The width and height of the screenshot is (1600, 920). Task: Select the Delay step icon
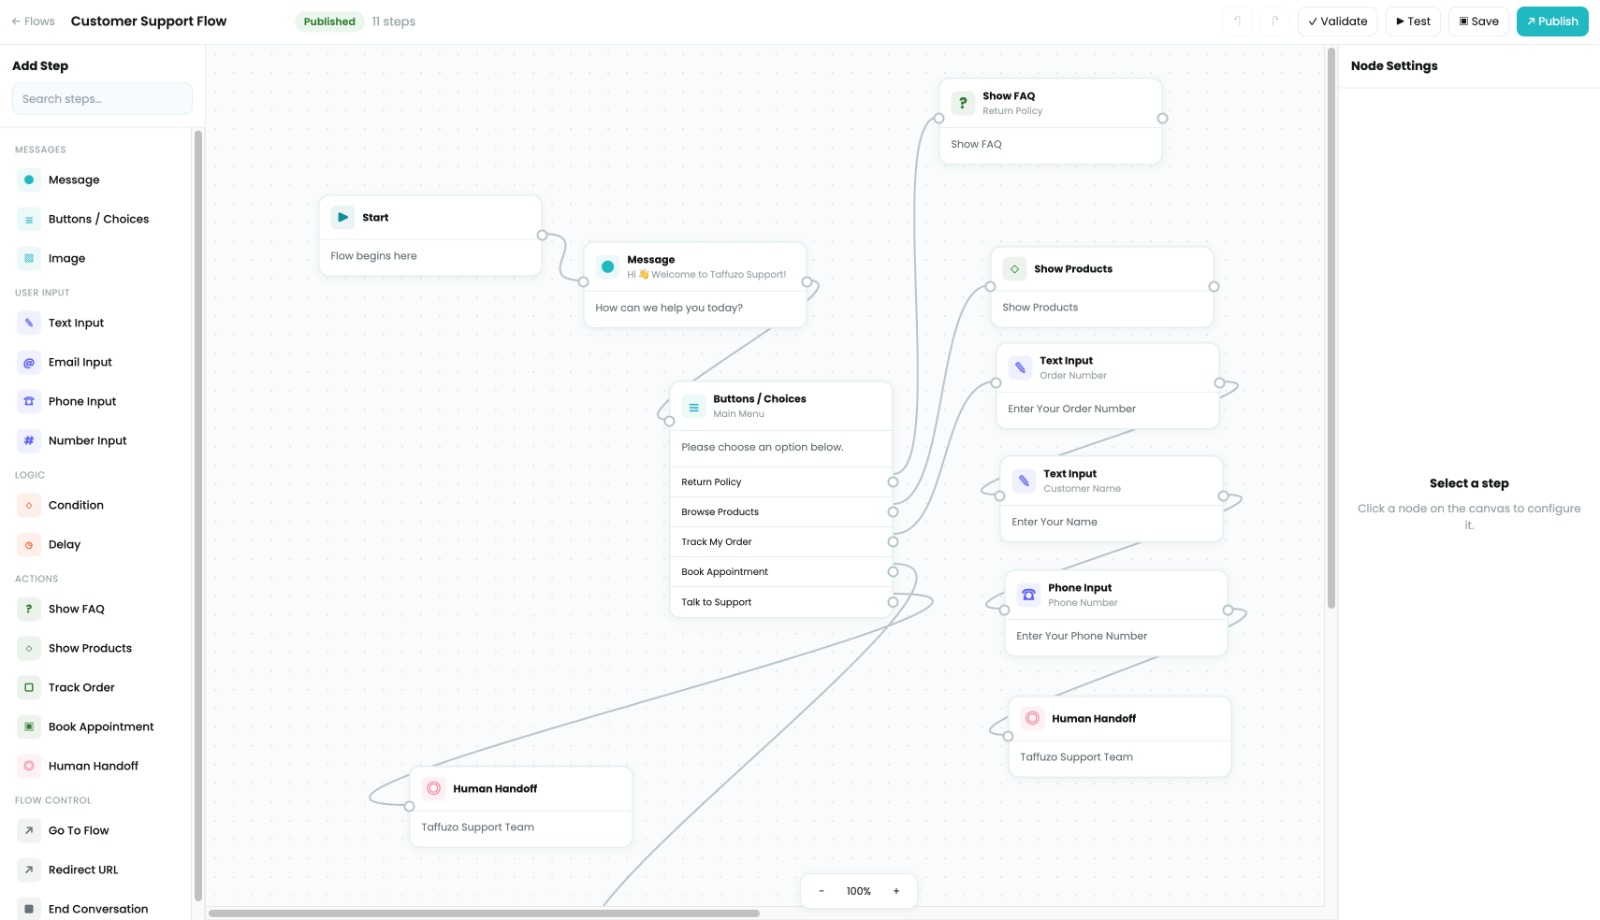pos(29,544)
